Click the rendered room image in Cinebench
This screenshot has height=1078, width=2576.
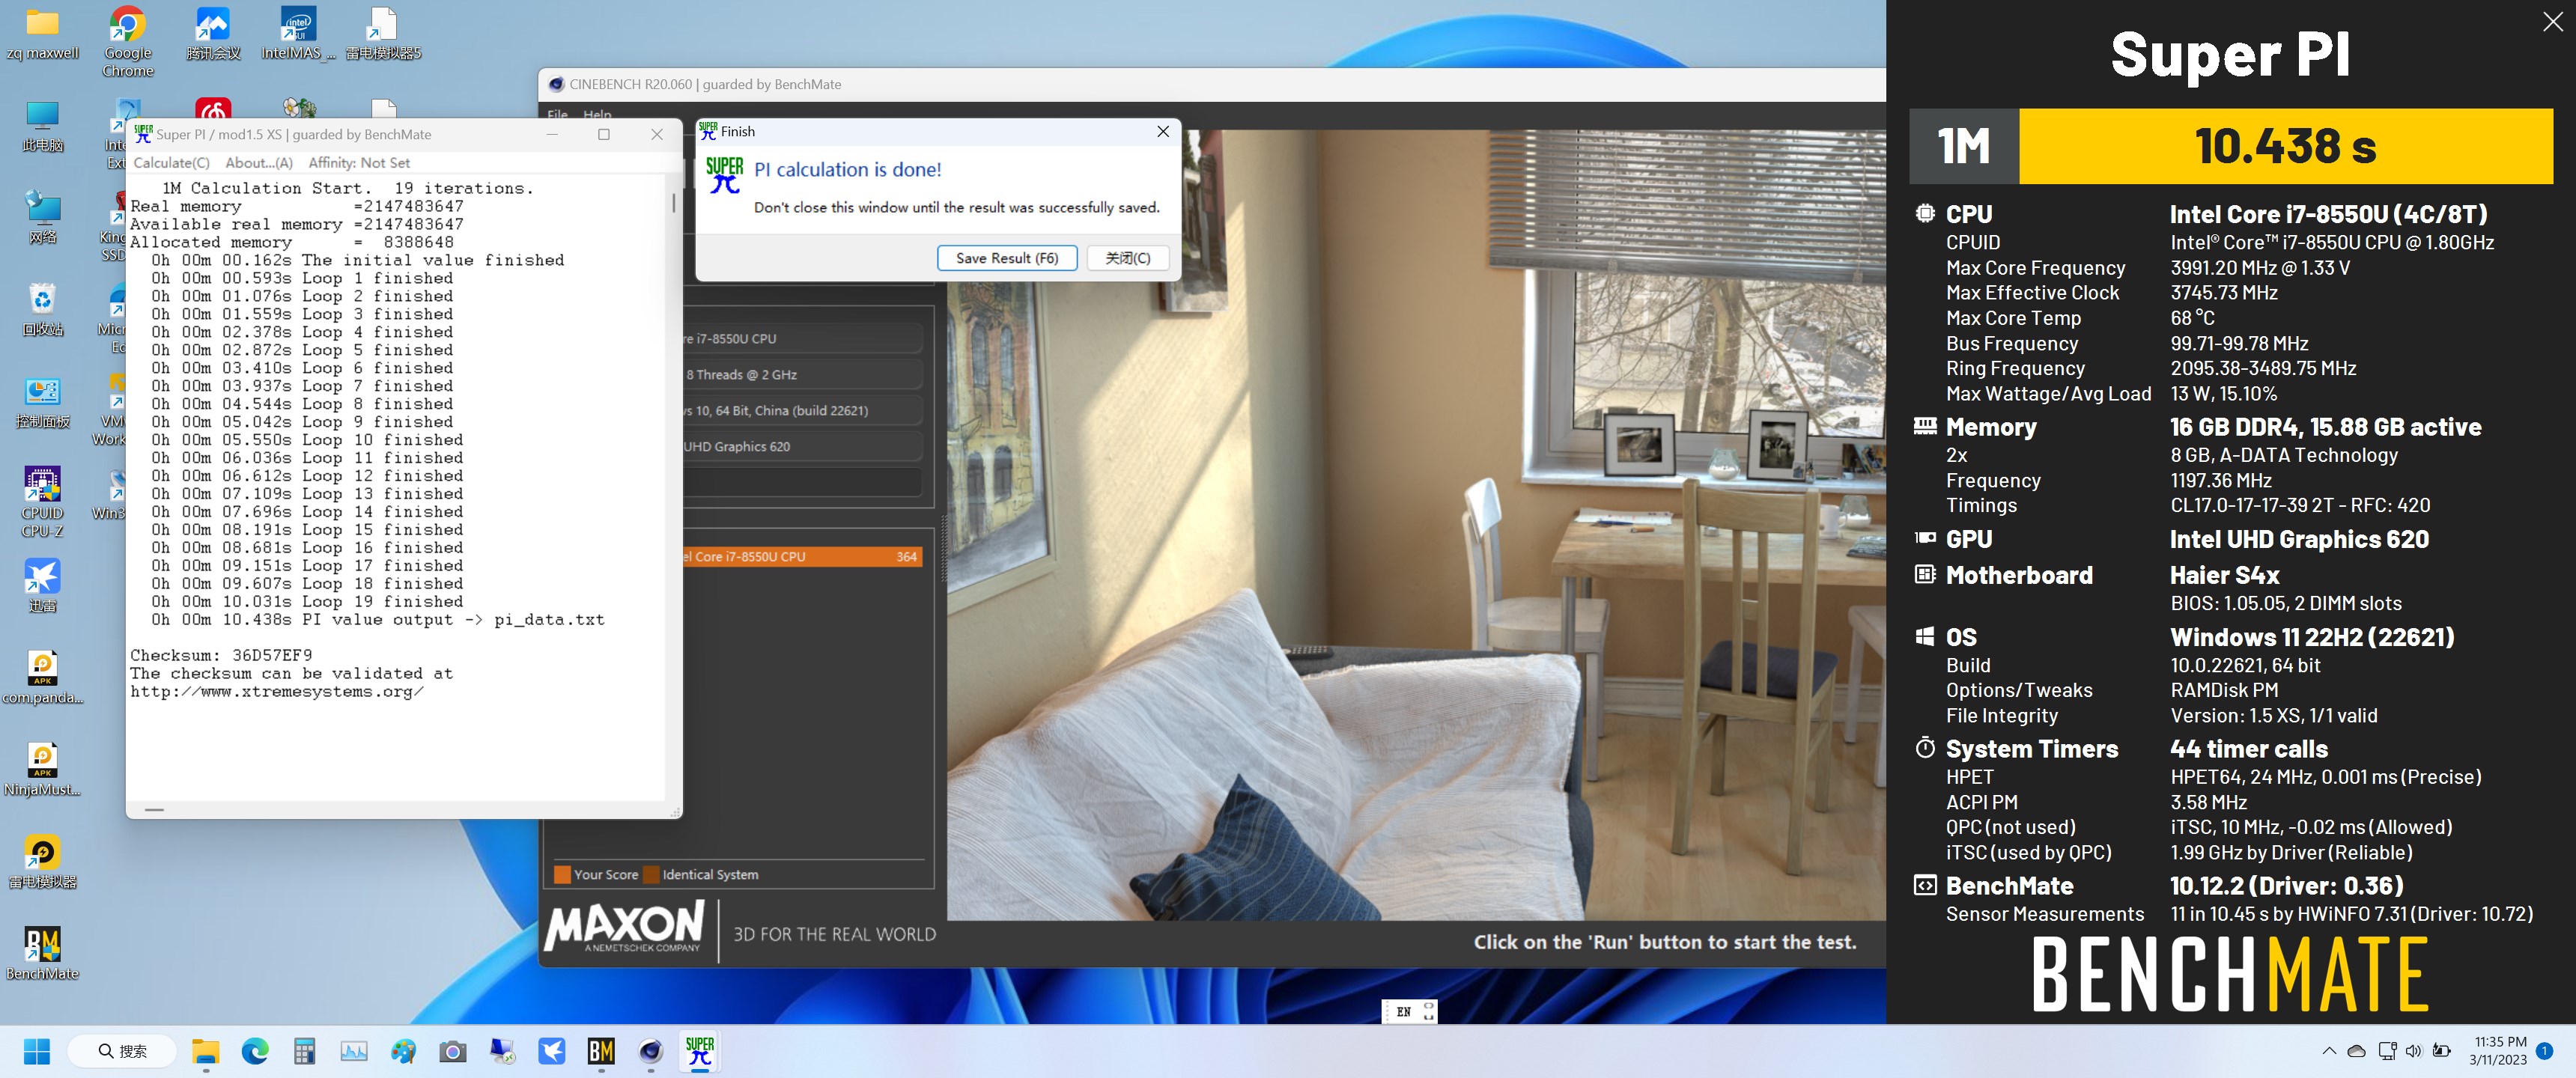pyautogui.click(x=1415, y=525)
